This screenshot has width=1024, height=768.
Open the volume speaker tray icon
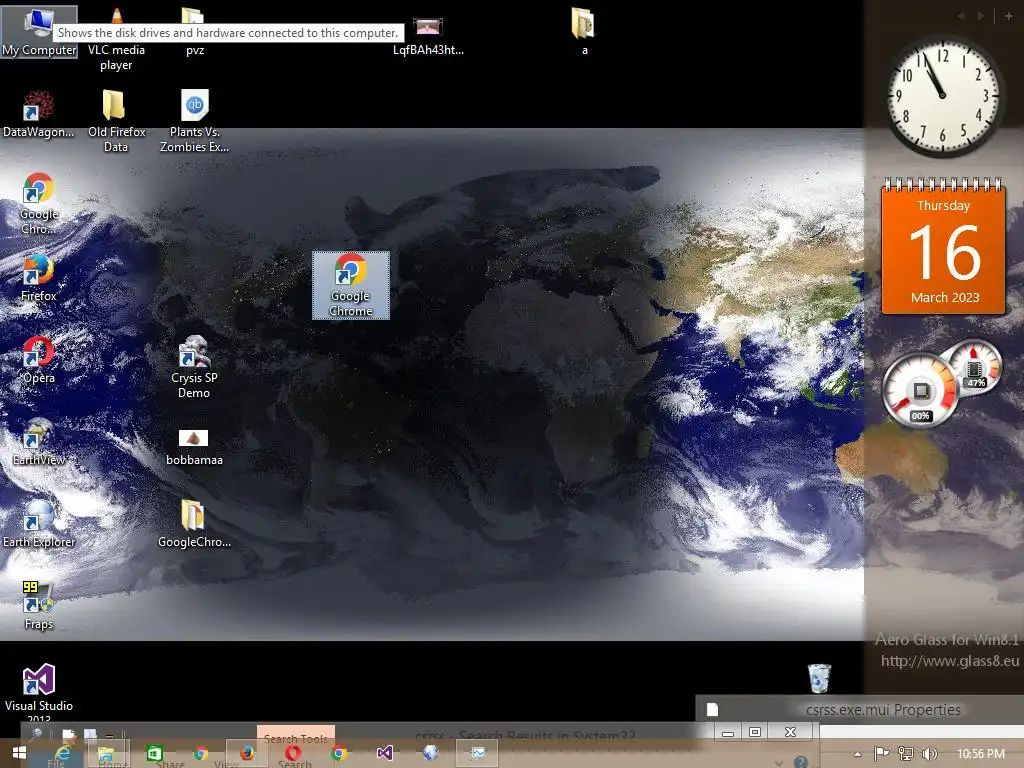click(929, 754)
